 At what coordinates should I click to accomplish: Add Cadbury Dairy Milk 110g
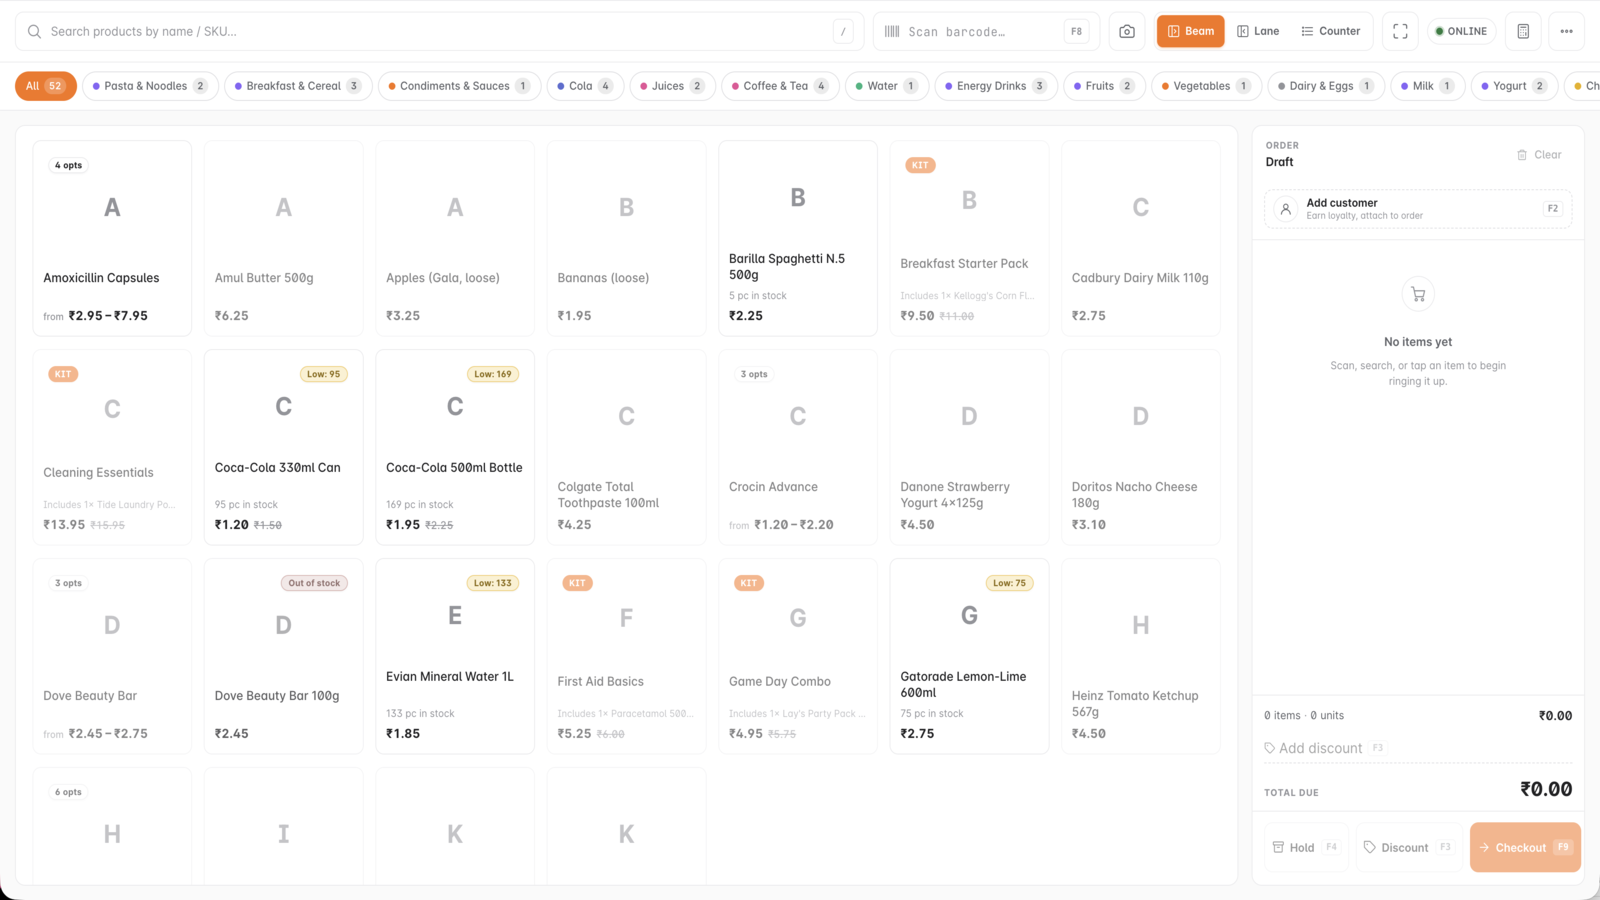(x=1141, y=238)
